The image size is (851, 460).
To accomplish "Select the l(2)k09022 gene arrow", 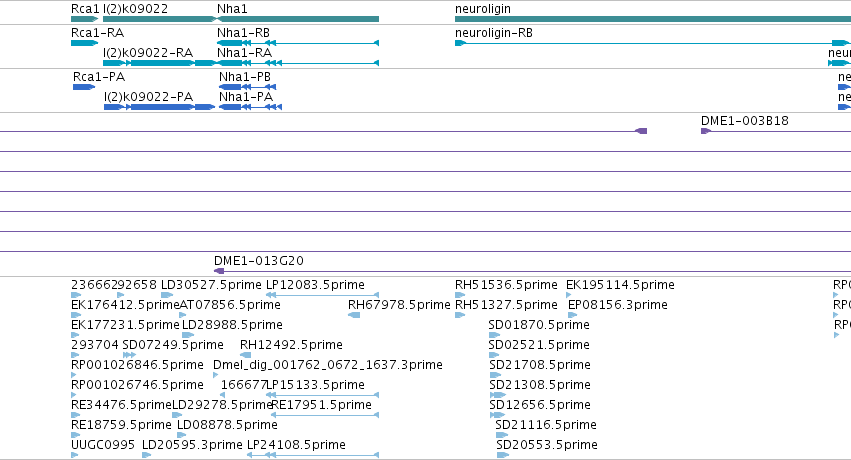I will pyautogui.click(x=160, y=19).
